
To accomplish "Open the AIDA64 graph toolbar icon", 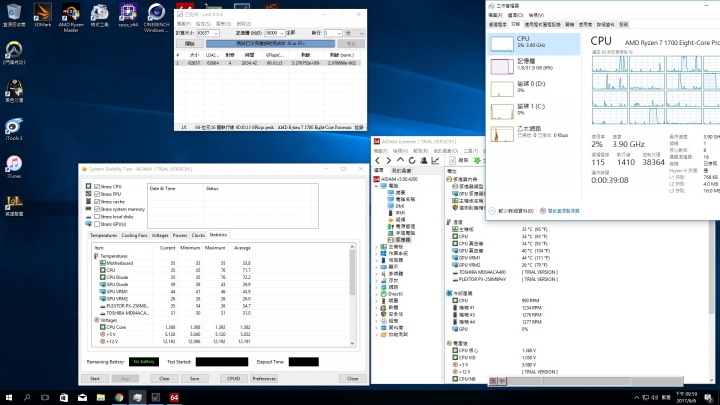I will coord(435,160).
